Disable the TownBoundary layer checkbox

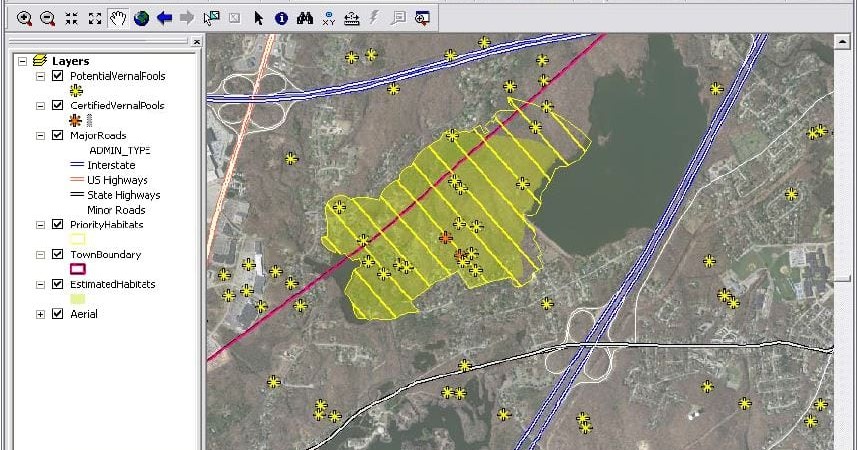57,254
